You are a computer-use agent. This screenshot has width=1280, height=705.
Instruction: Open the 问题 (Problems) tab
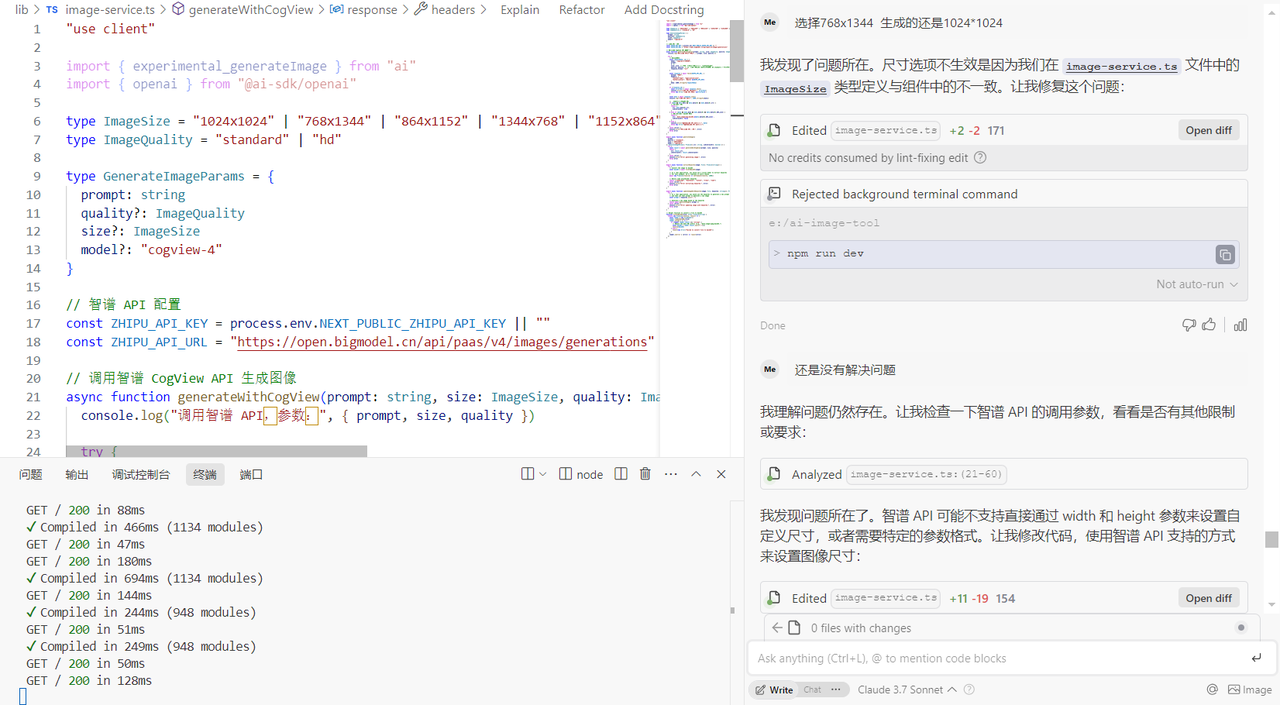(x=31, y=474)
